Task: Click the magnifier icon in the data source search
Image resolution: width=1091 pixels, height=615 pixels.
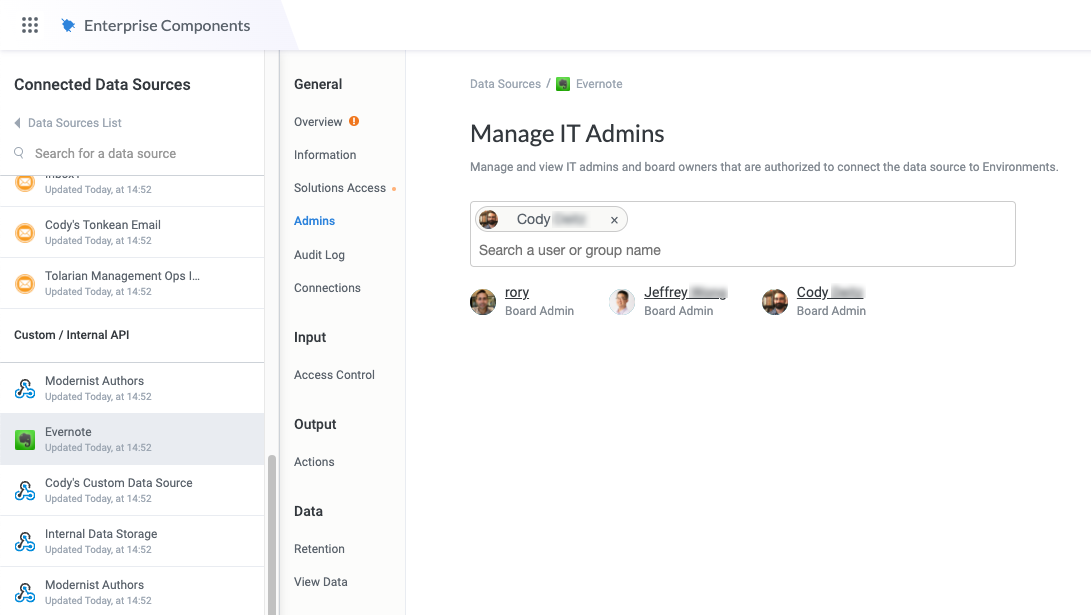Action: tap(20, 153)
